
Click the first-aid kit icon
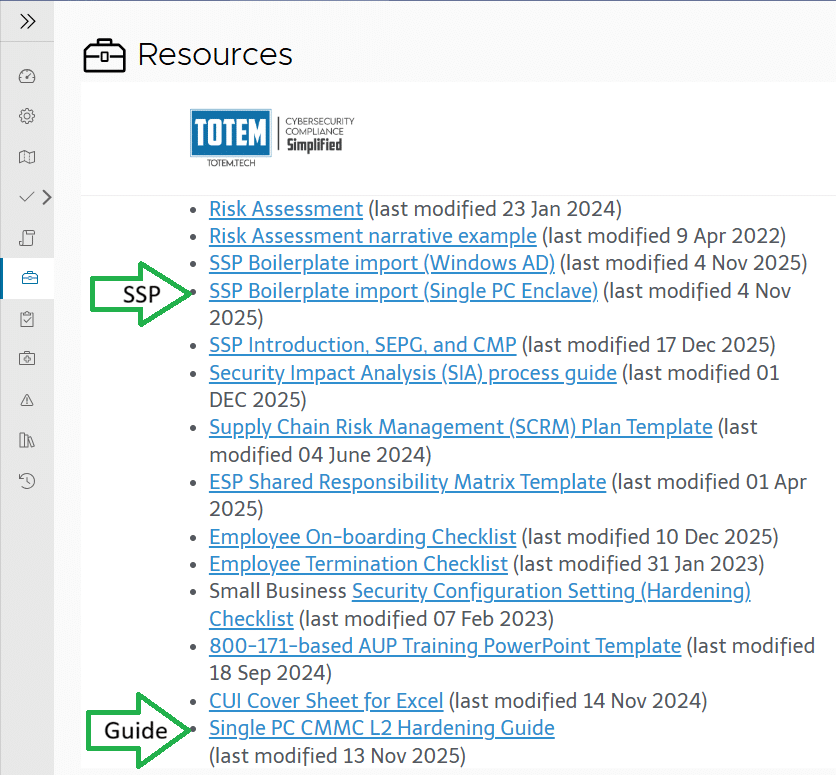coord(27,358)
